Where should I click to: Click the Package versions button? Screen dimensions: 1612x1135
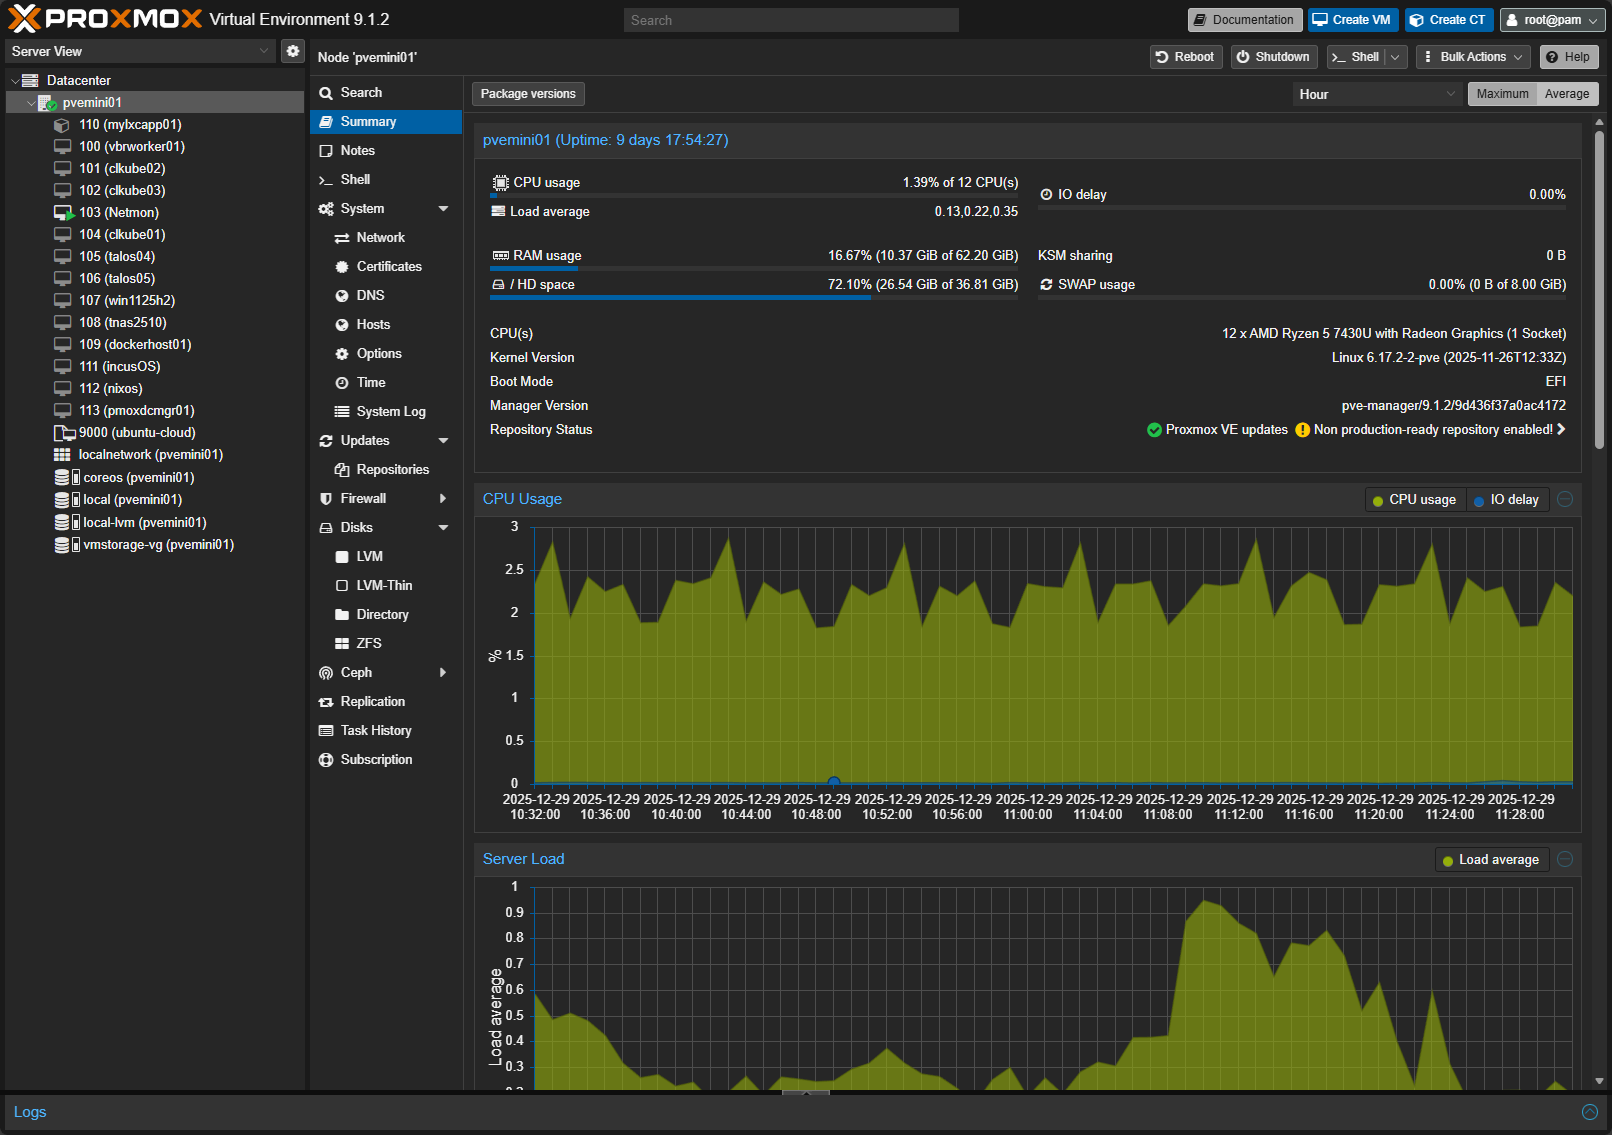pos(528,93)
